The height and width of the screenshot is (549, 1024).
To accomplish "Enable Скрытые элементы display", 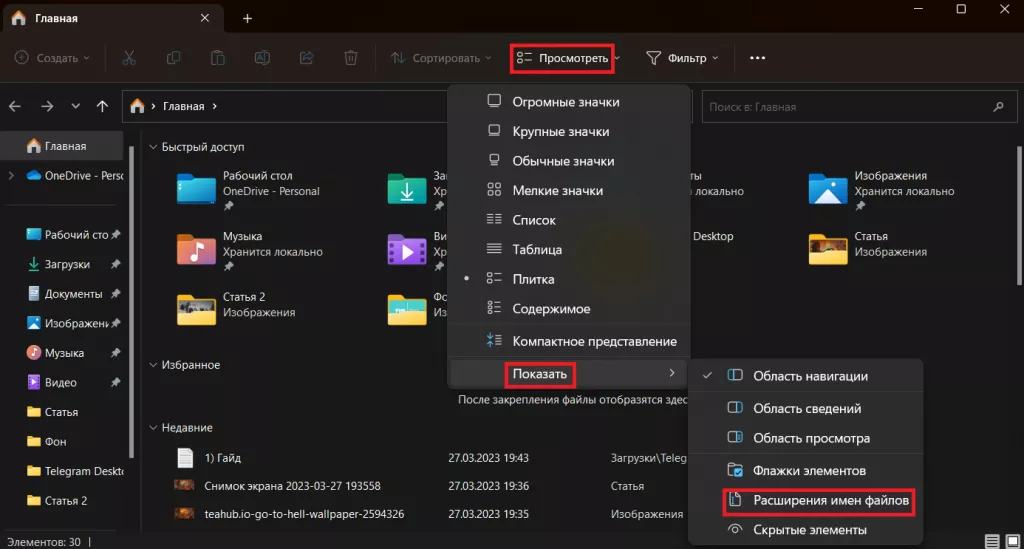I will click(809, 530).
